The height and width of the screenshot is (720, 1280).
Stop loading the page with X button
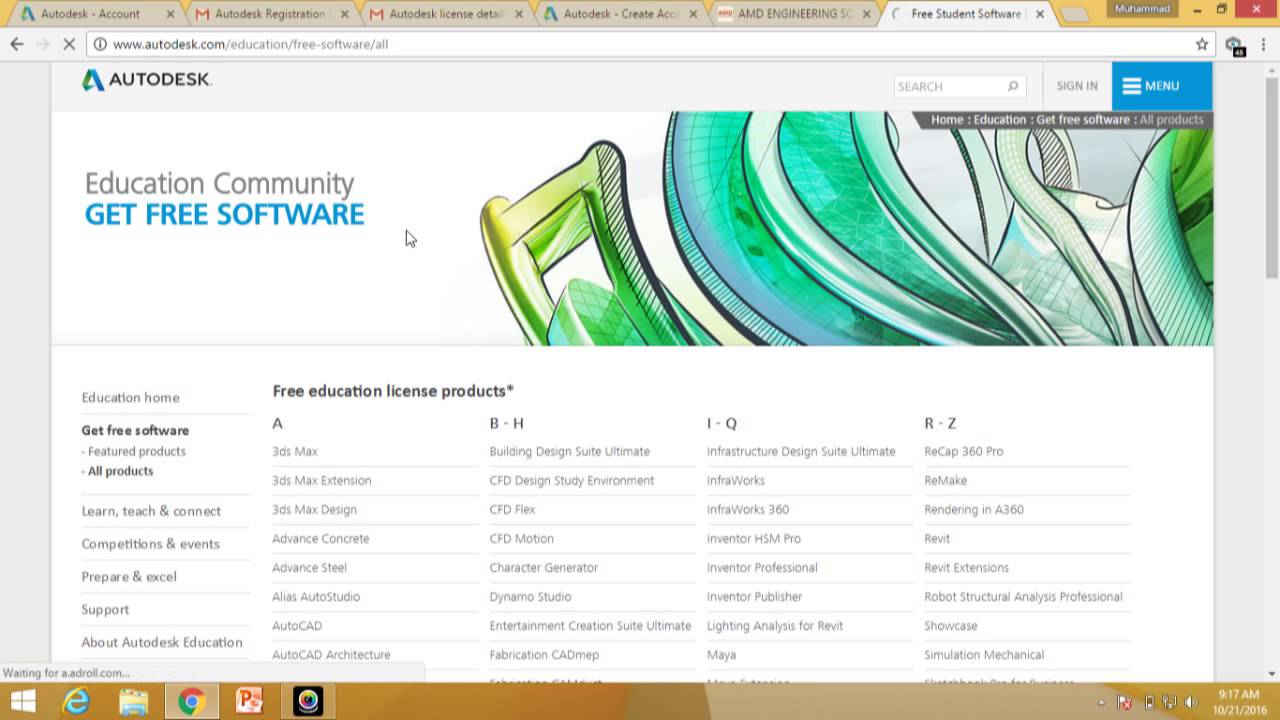(x=70, y=44)
